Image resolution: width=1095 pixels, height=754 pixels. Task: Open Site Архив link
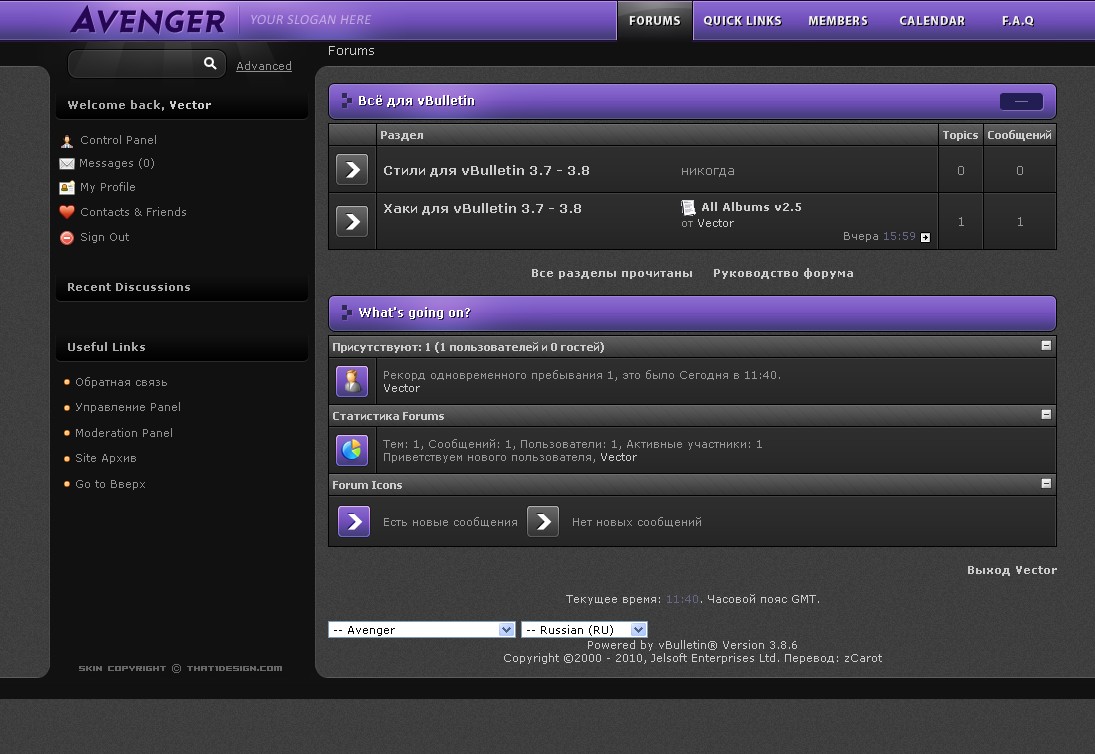point(105,458)
